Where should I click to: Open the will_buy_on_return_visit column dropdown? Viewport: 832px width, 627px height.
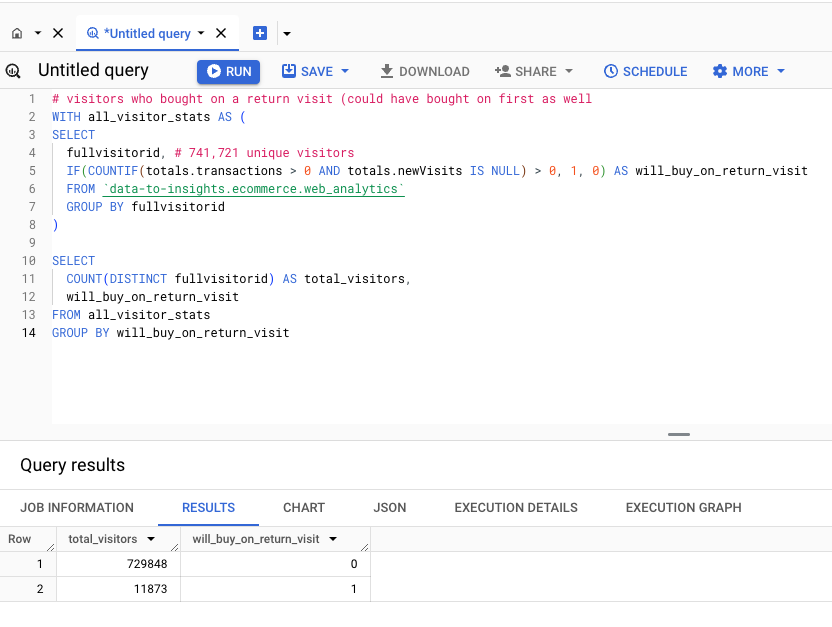[335, 538]
